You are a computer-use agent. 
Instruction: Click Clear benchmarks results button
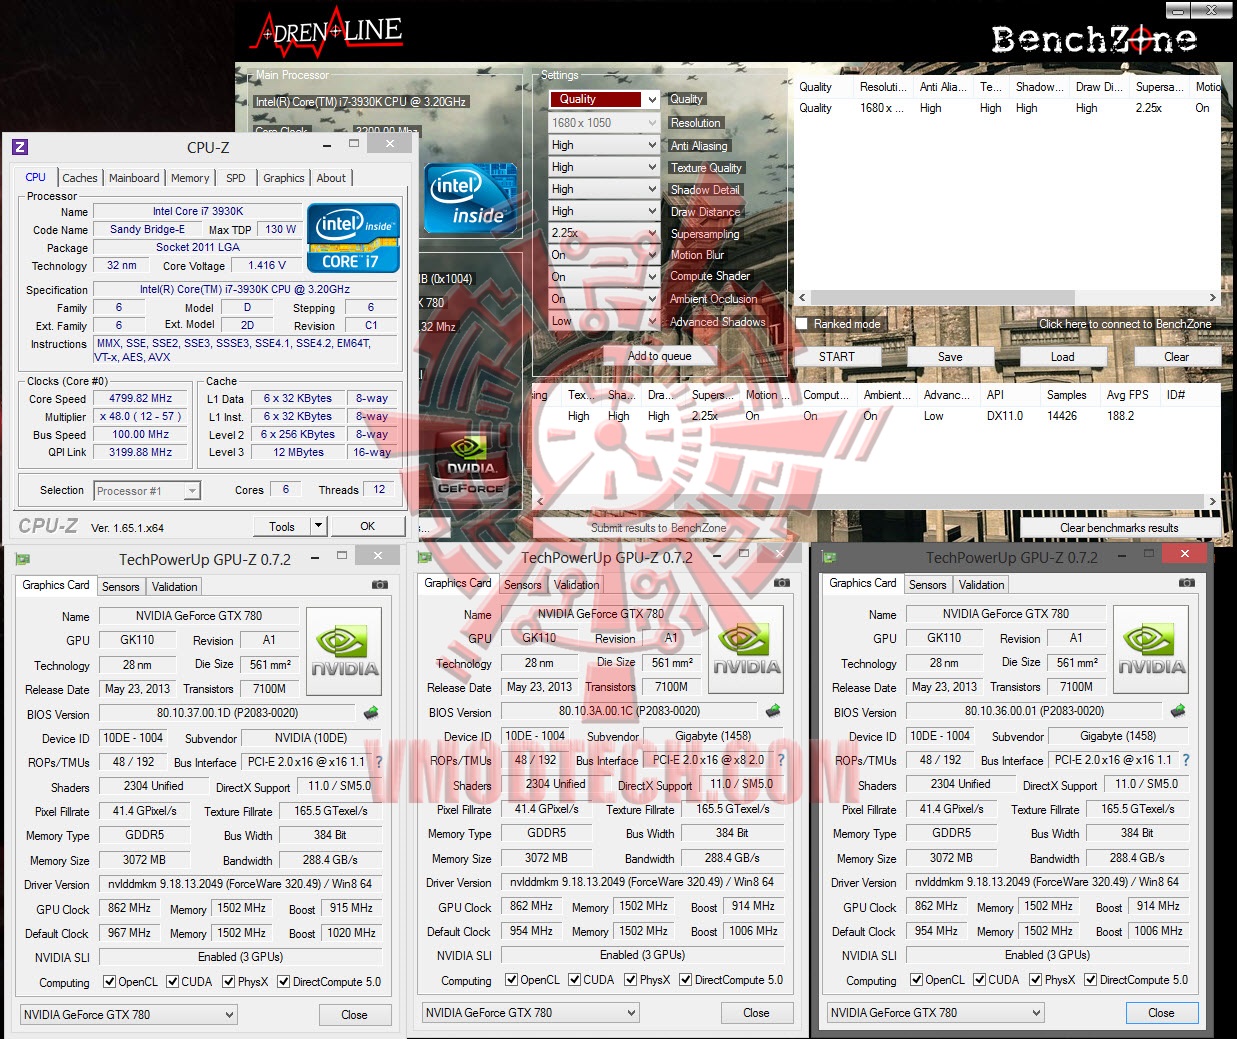tap(1119, 528)
